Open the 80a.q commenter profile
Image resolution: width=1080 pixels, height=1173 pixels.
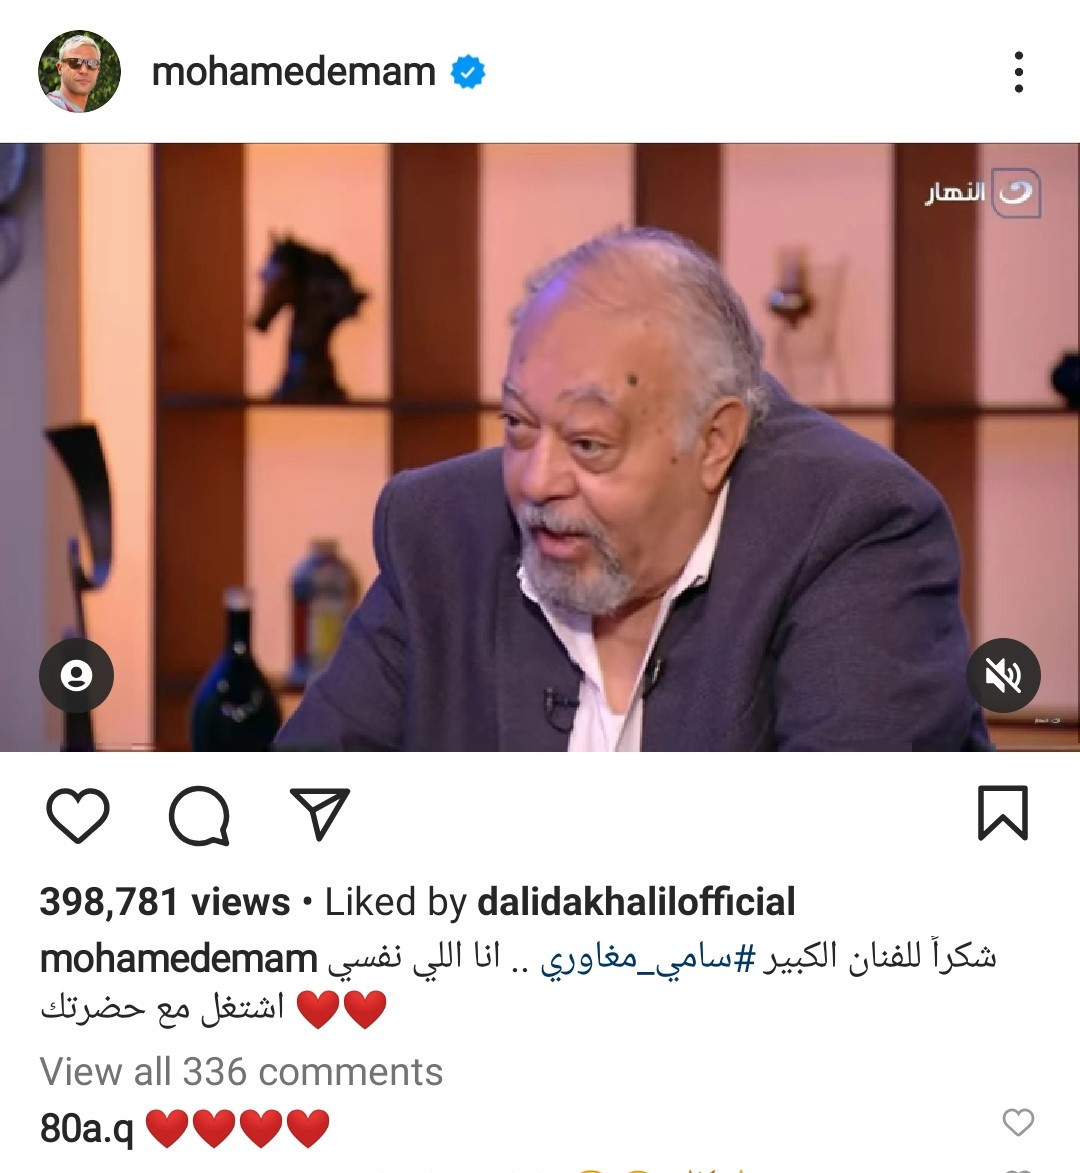pyautogui.click(x=87, y=1128)
